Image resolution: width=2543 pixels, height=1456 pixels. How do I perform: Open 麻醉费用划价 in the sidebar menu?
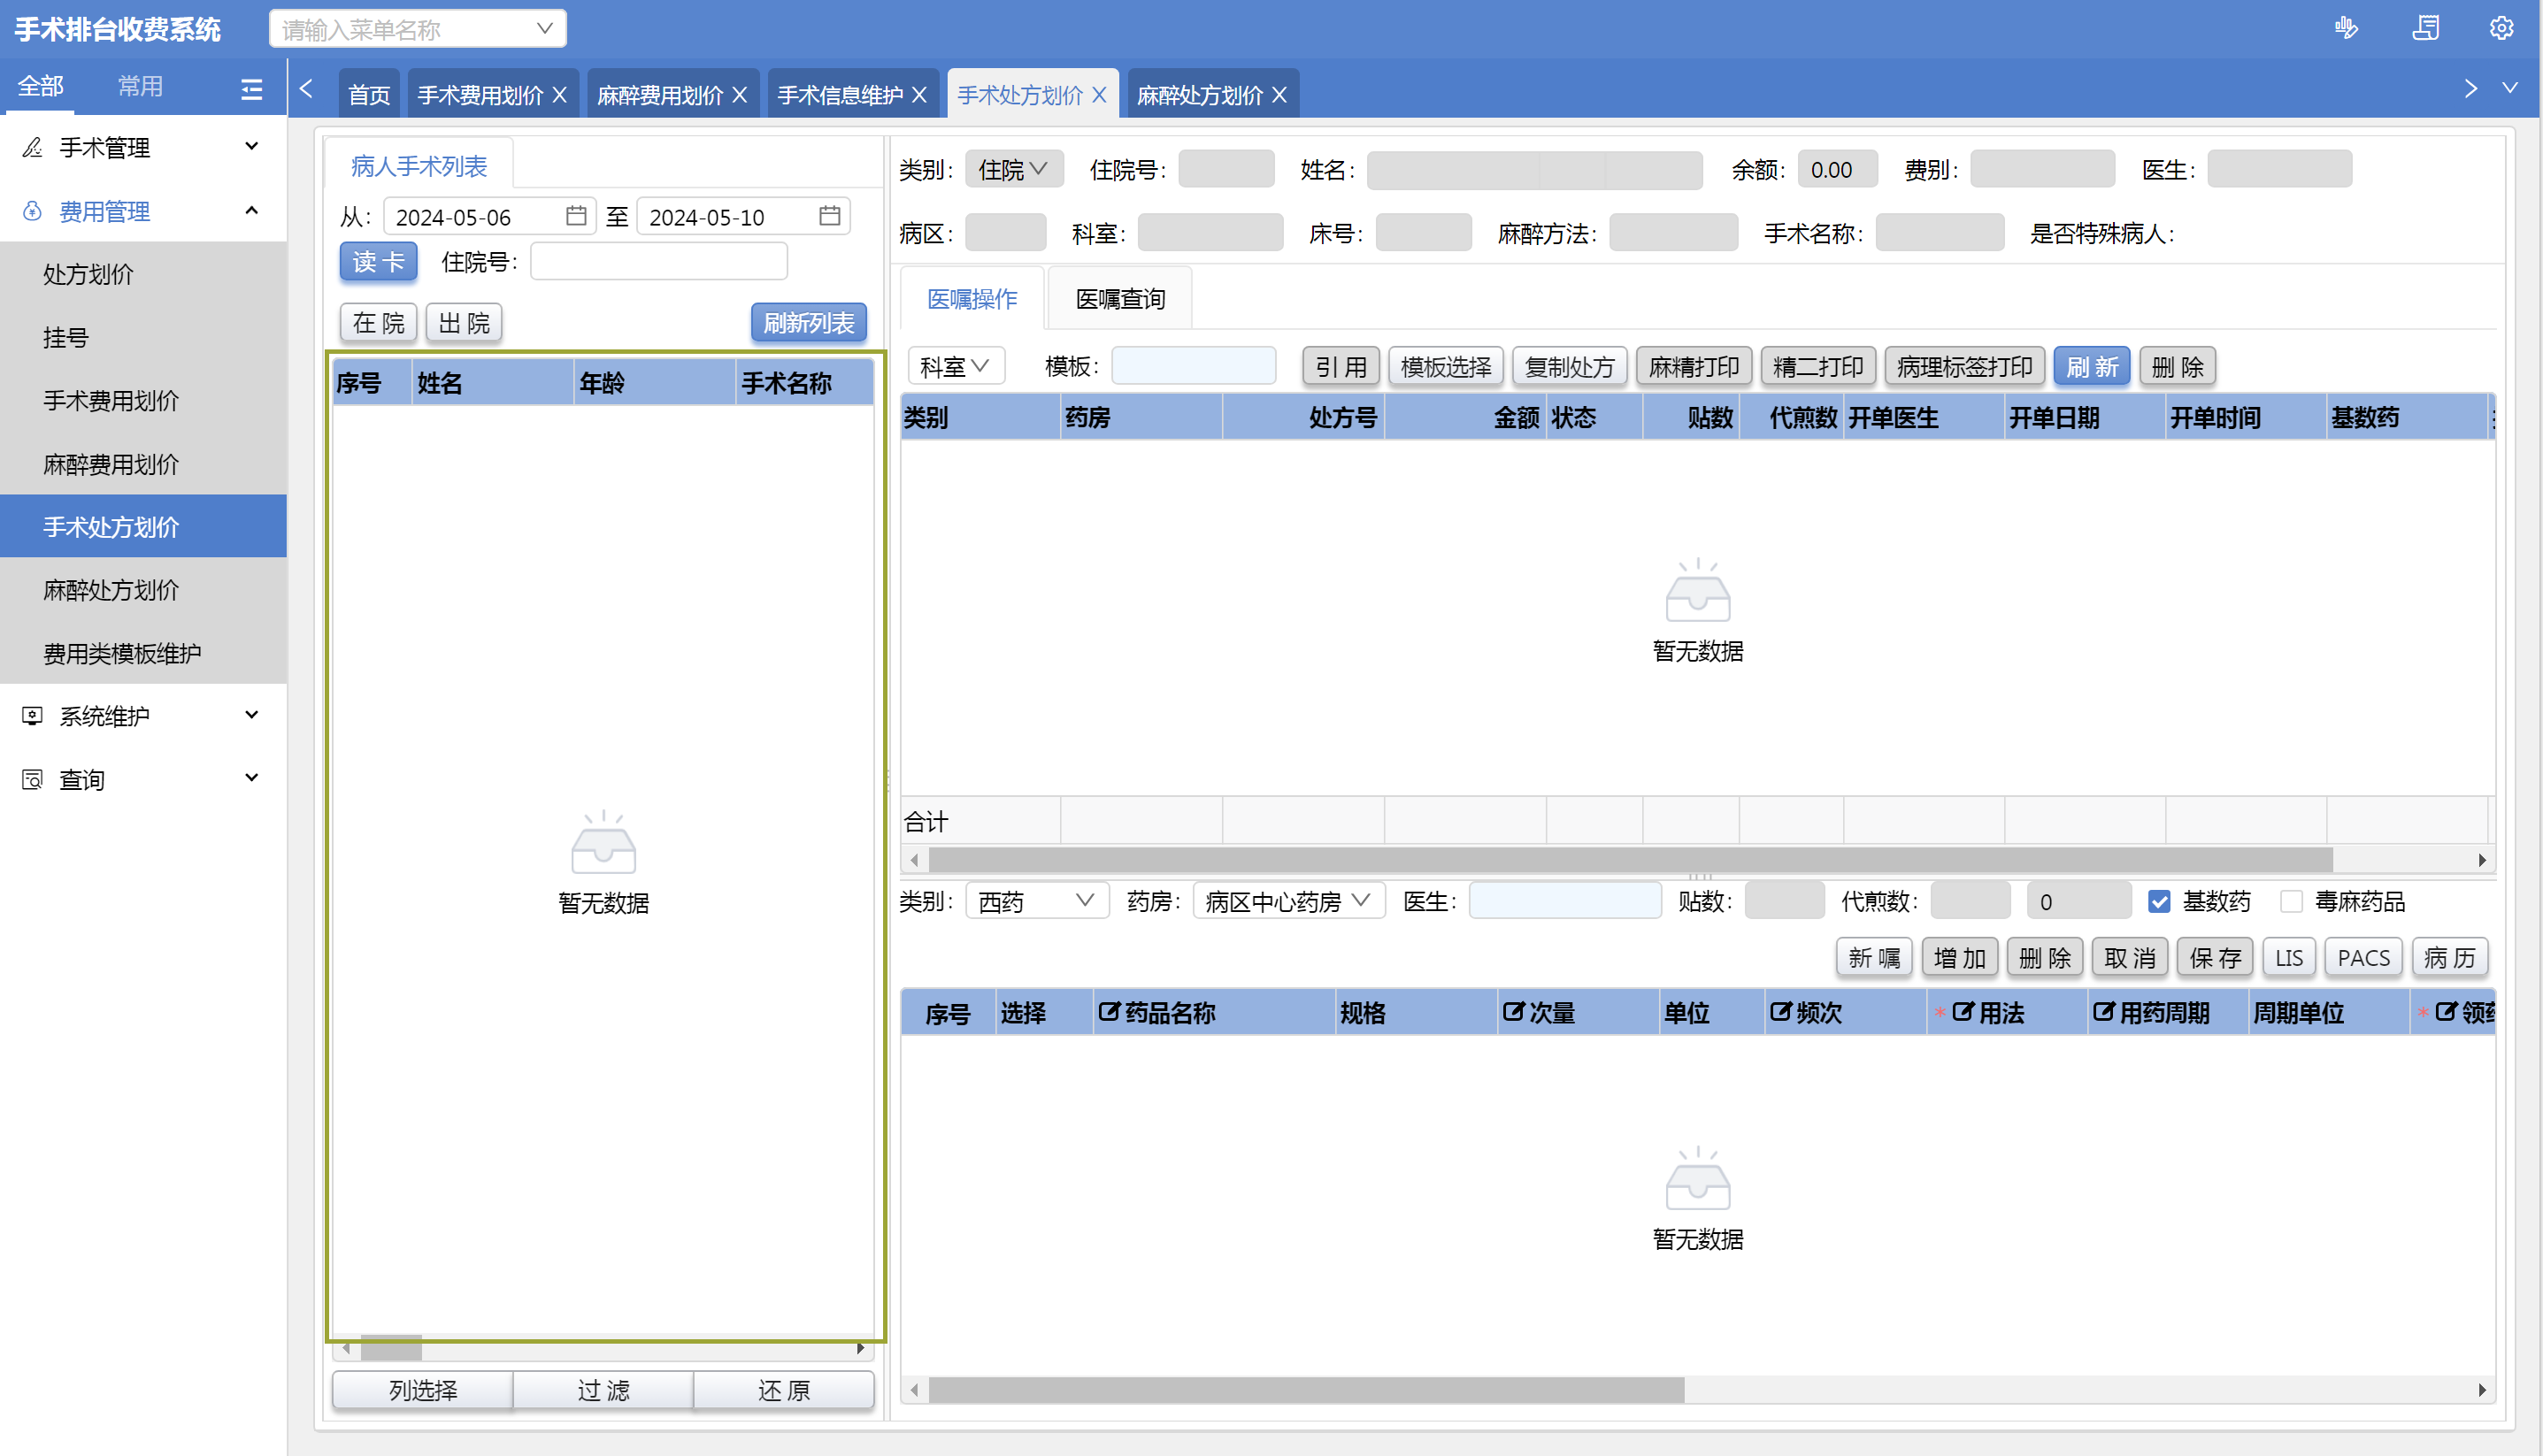pos(111,464)
